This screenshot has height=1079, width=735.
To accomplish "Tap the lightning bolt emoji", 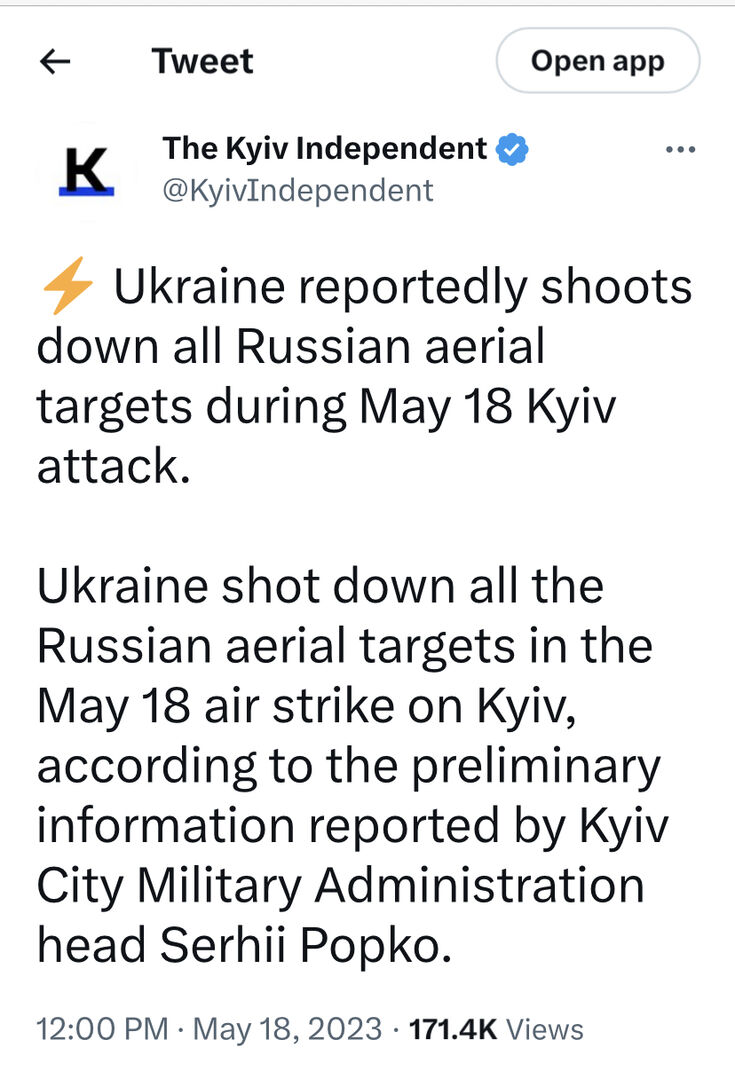I will tap(68, 289).
